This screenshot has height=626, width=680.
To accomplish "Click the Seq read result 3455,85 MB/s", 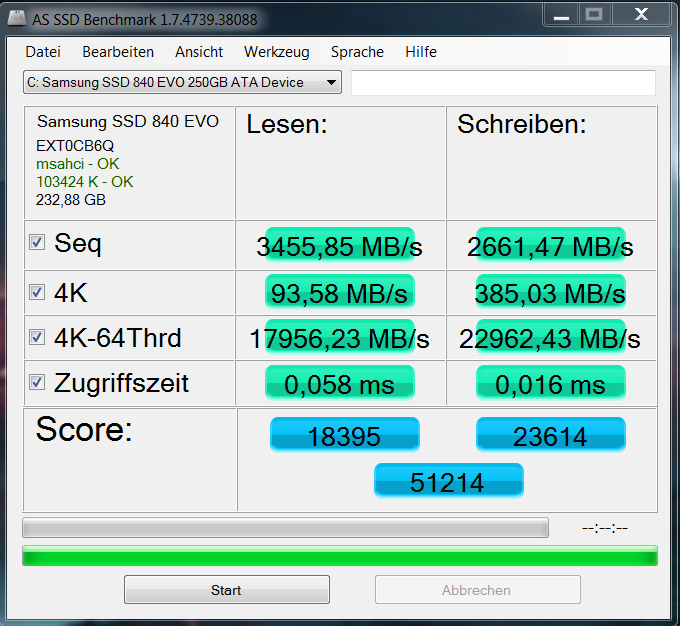I will (340, 245).
